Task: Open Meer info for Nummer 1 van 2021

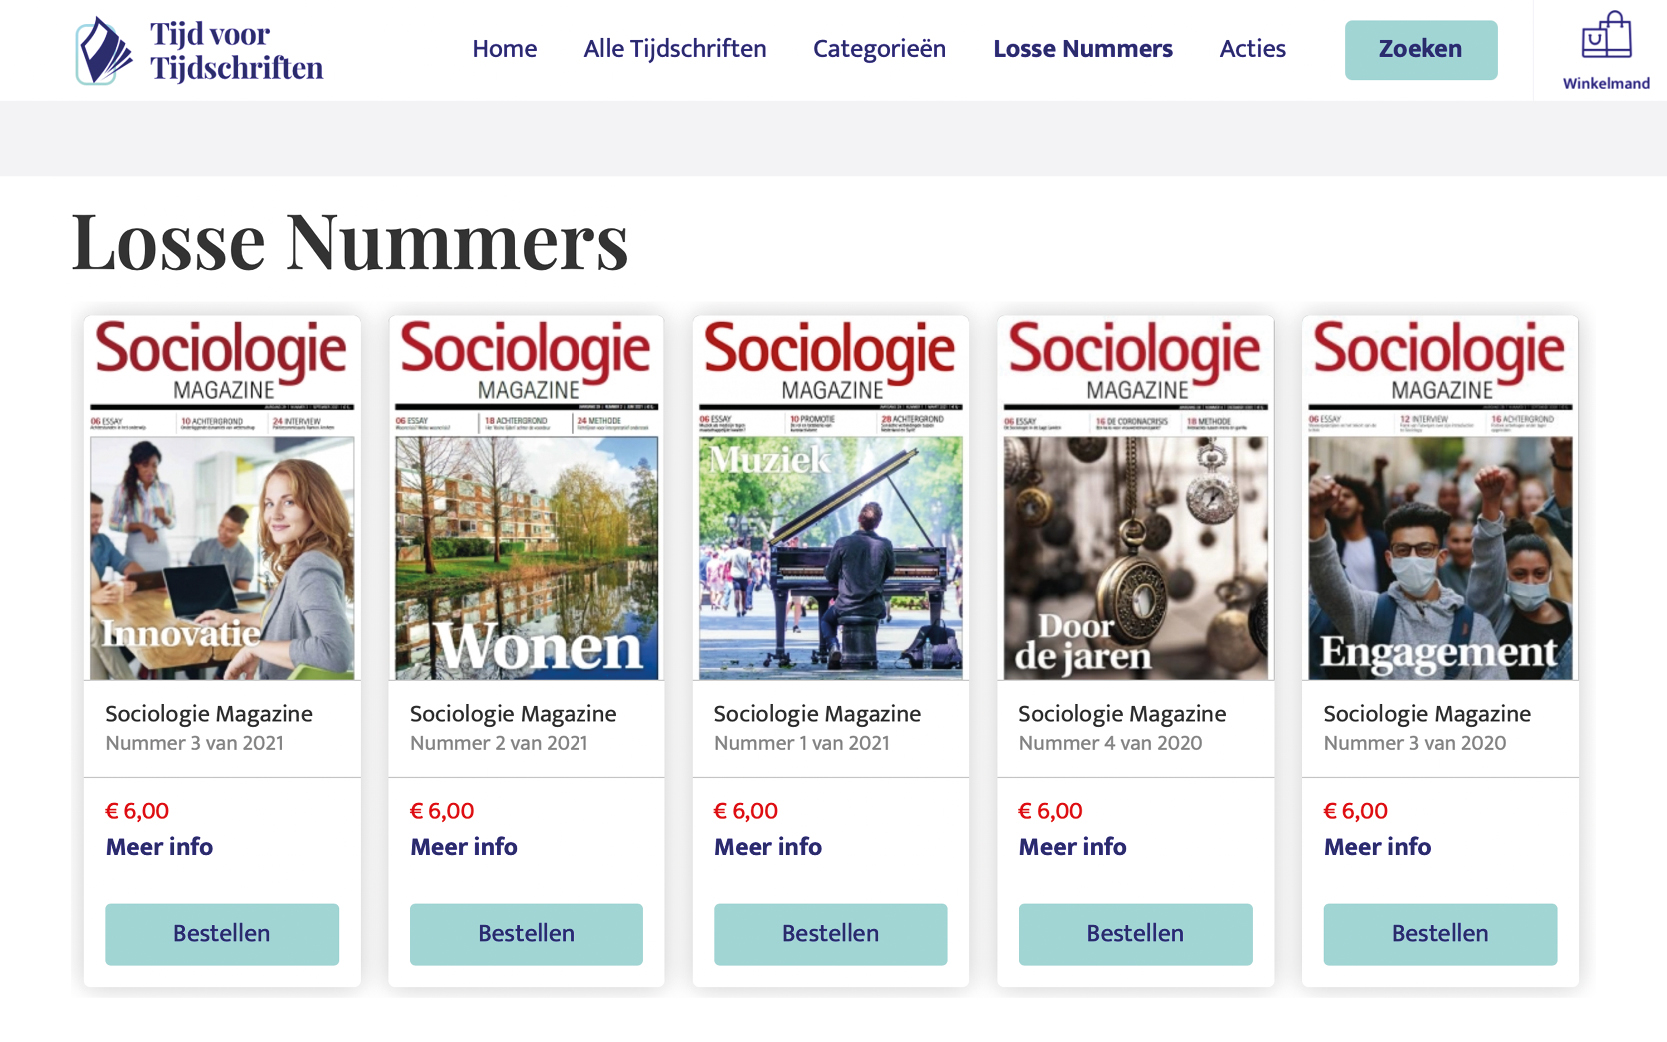Action: (768, 847)
